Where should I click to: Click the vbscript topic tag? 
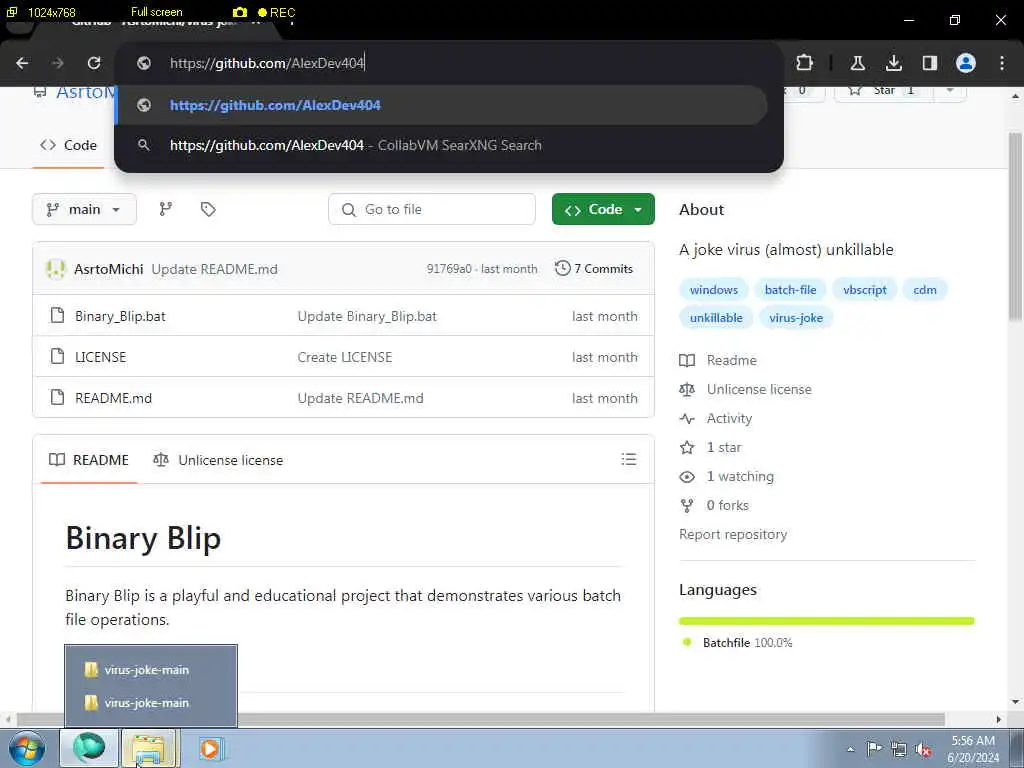tap(865, 289)
